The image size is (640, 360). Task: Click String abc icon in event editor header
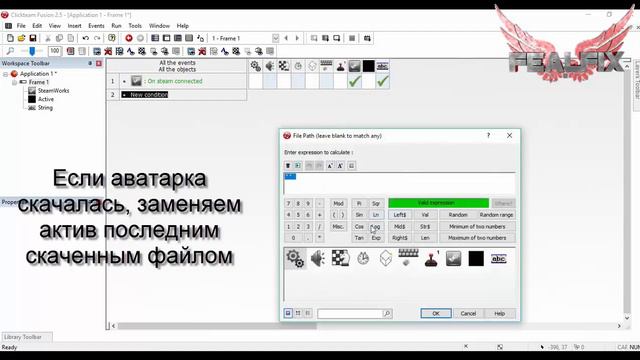point(382,66)
